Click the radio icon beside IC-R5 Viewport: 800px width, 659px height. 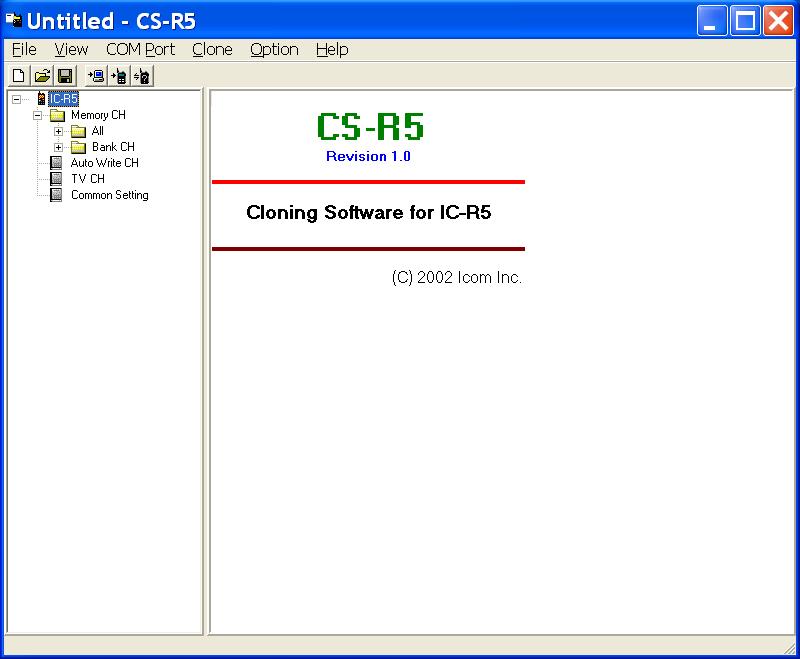click(x=41, y=98)
